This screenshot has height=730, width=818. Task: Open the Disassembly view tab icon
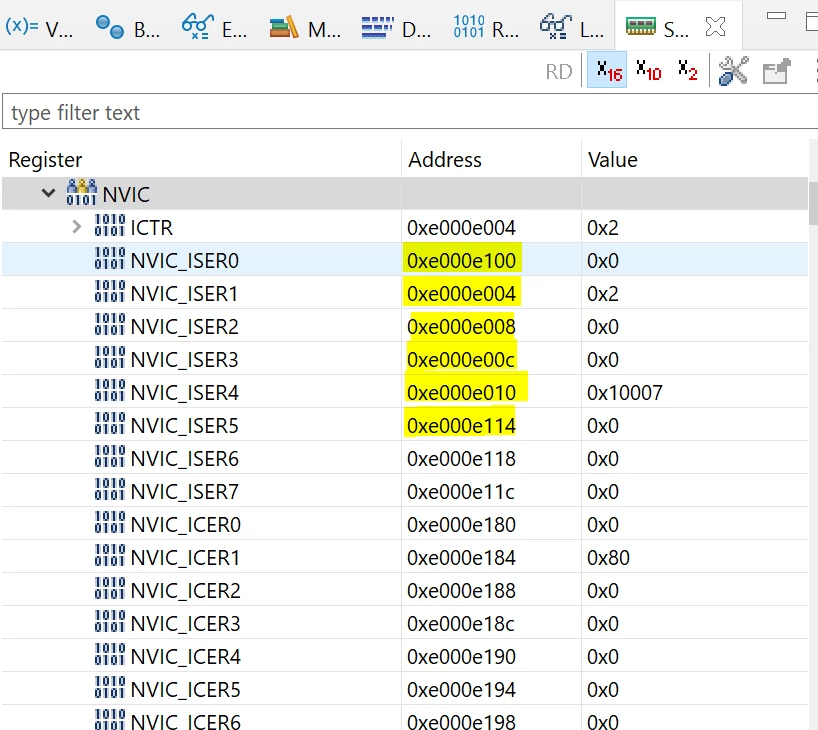click(377, 27)
